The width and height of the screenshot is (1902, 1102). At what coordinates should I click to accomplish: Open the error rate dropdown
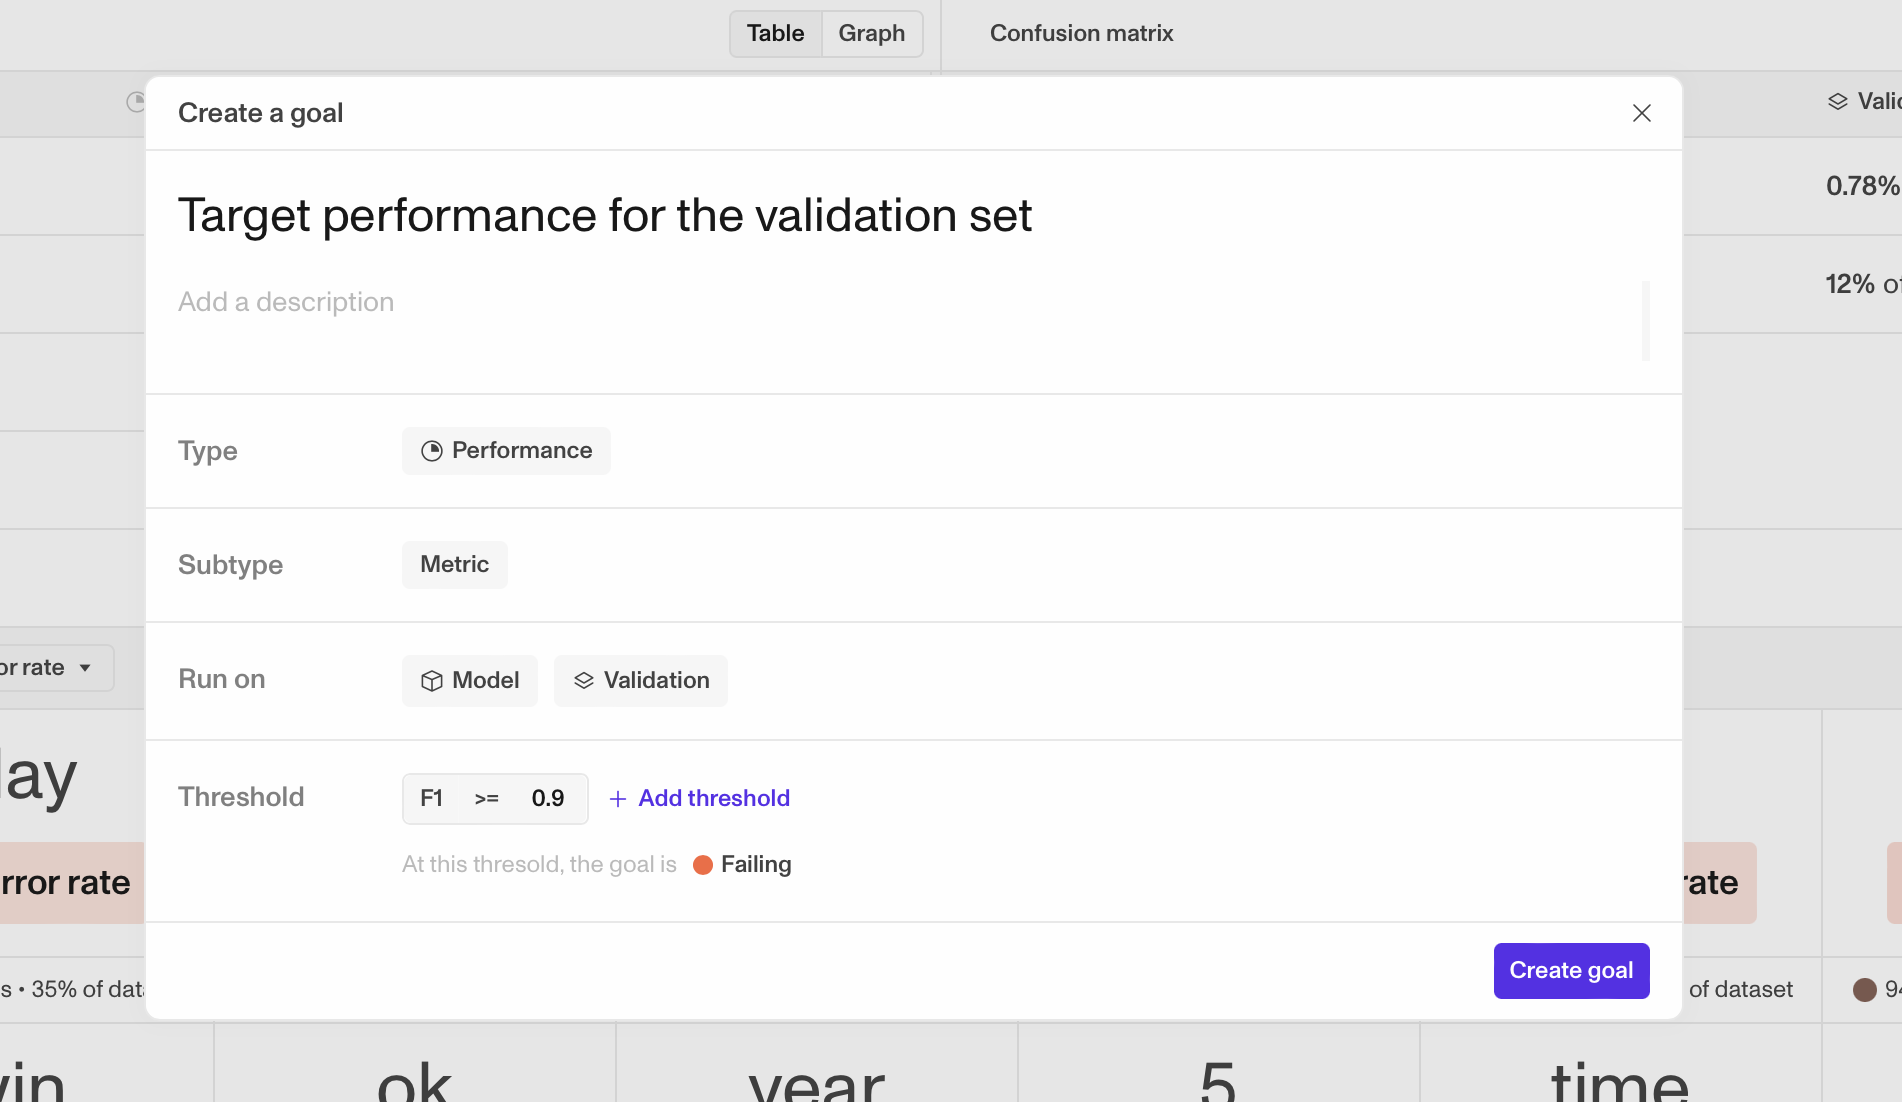tap(50, 668)
